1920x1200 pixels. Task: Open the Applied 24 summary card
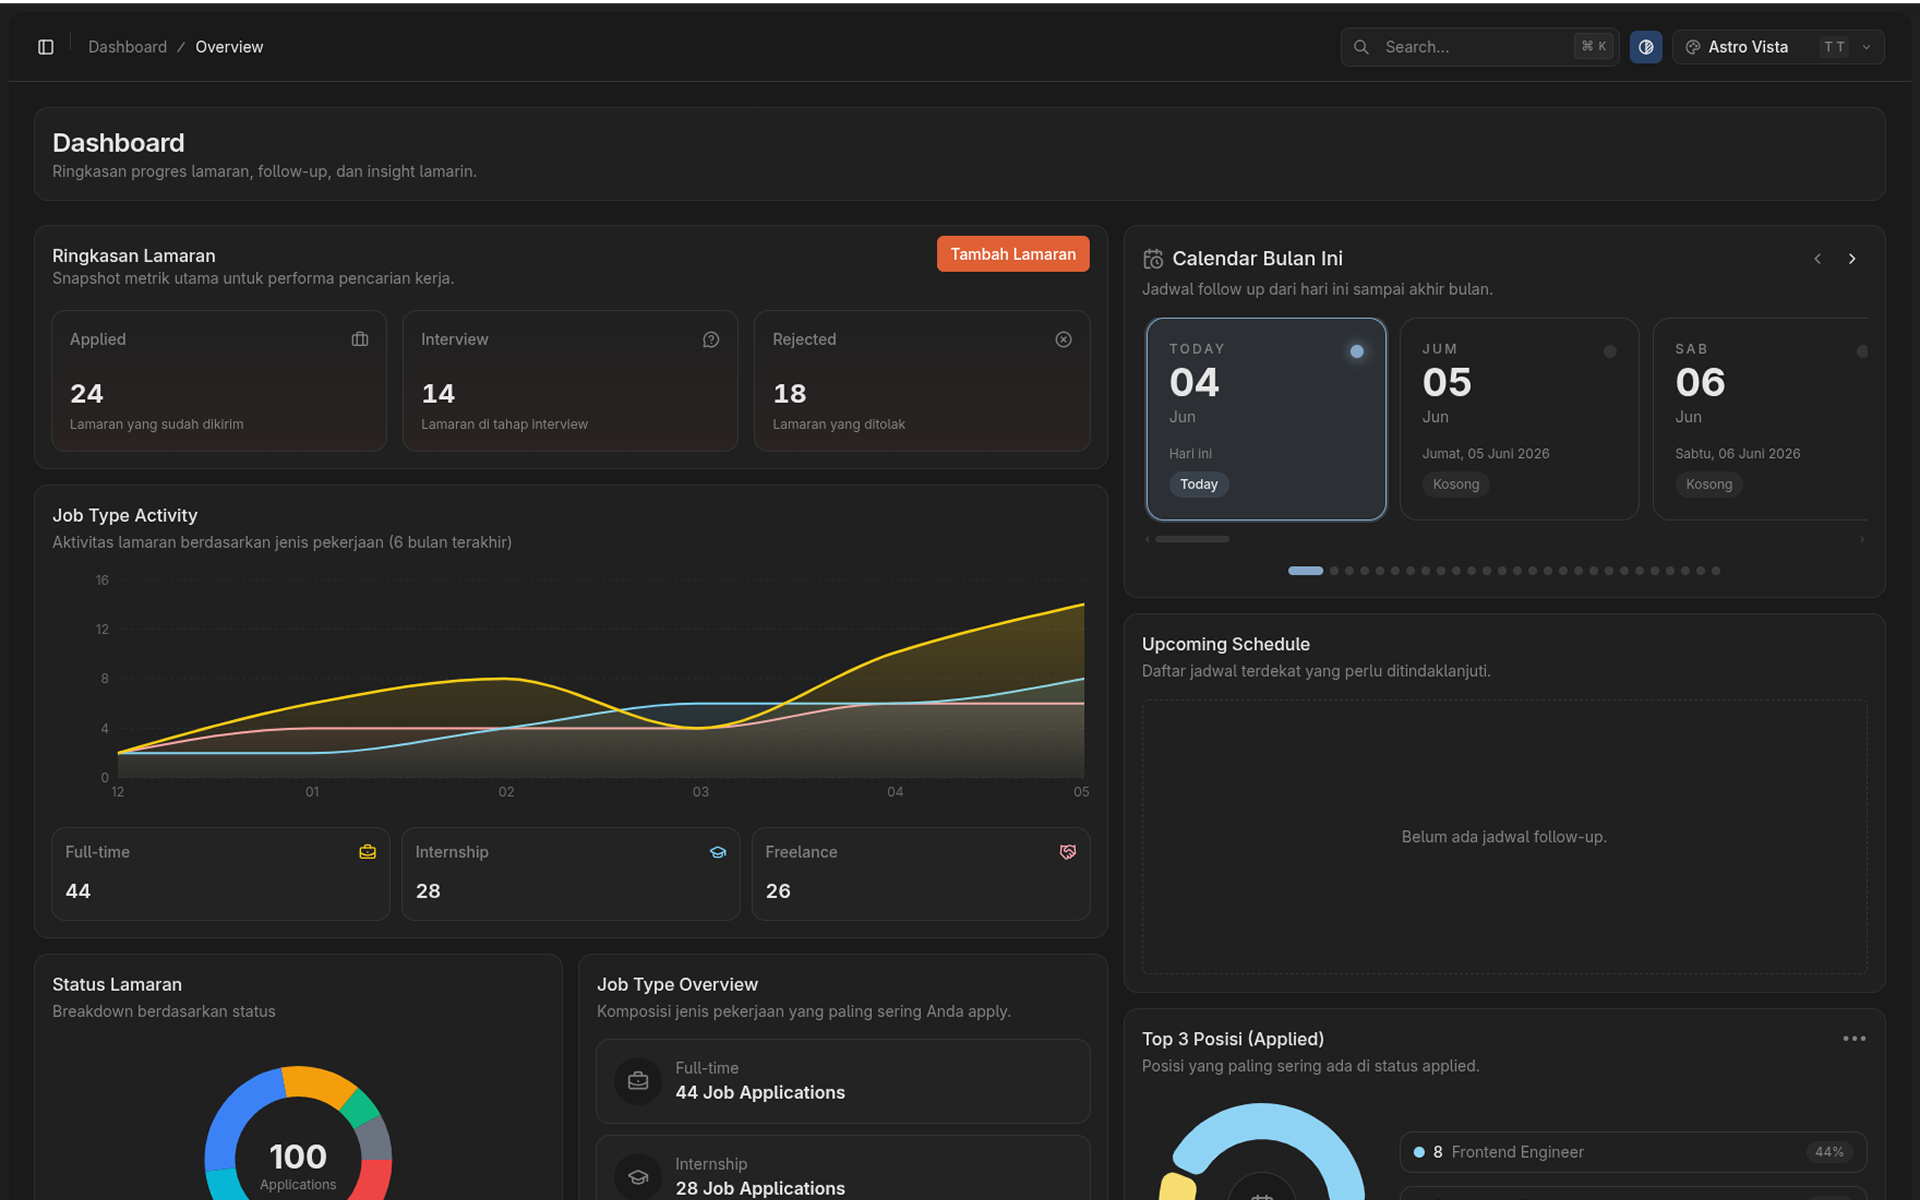219,381
